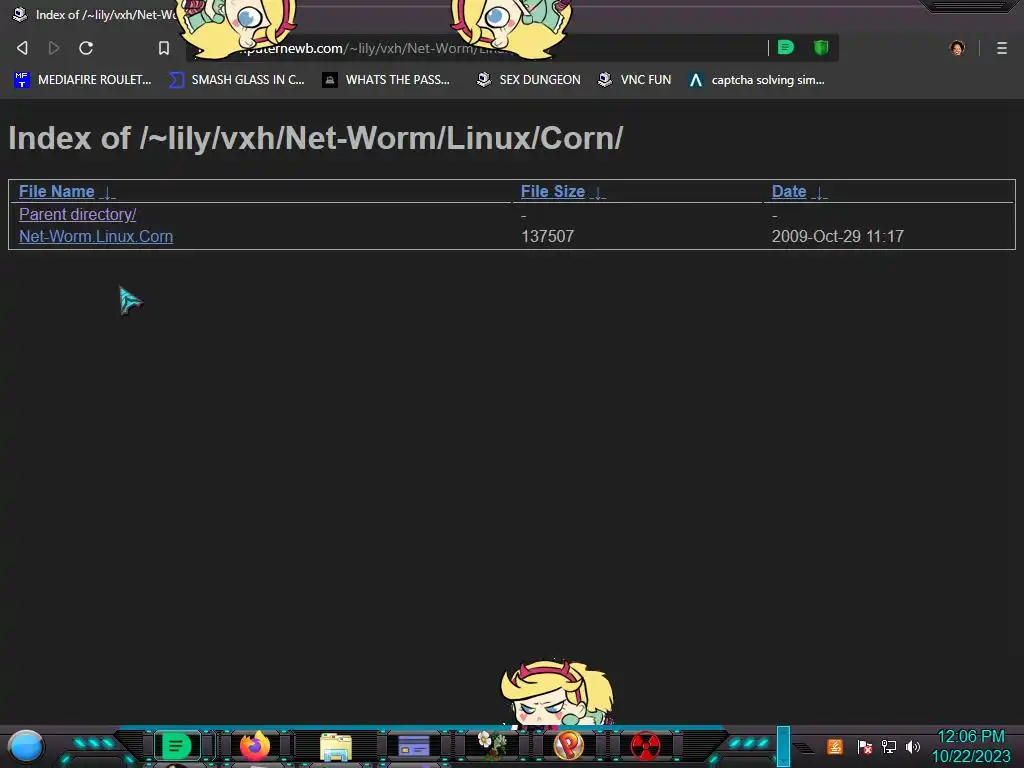
Task: Click the forward navigation arrow
Action: coord(54,48)
